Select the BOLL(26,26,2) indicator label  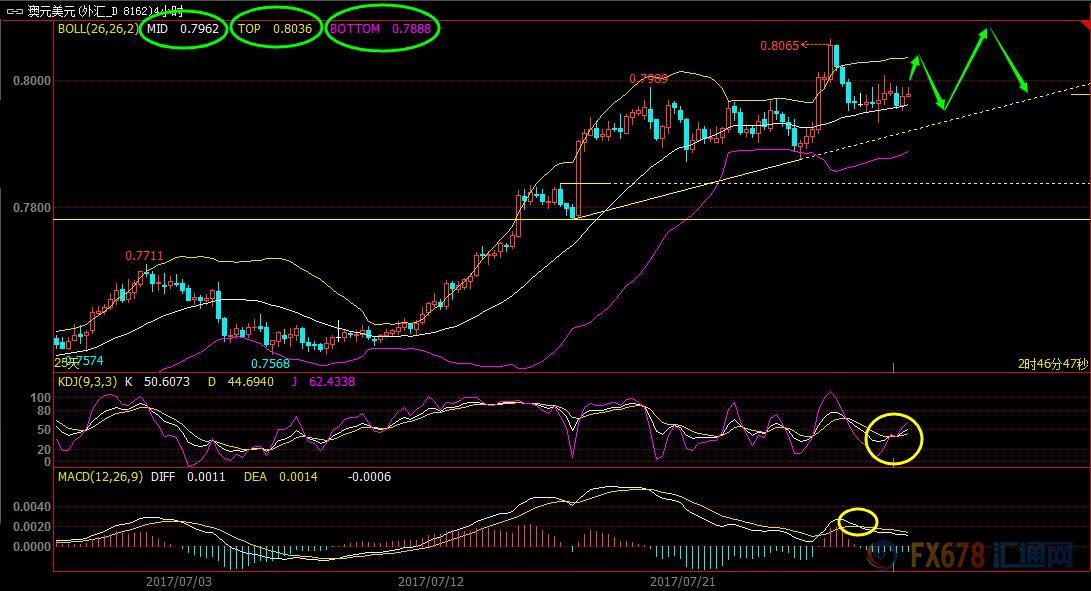(x=97, y=29)
